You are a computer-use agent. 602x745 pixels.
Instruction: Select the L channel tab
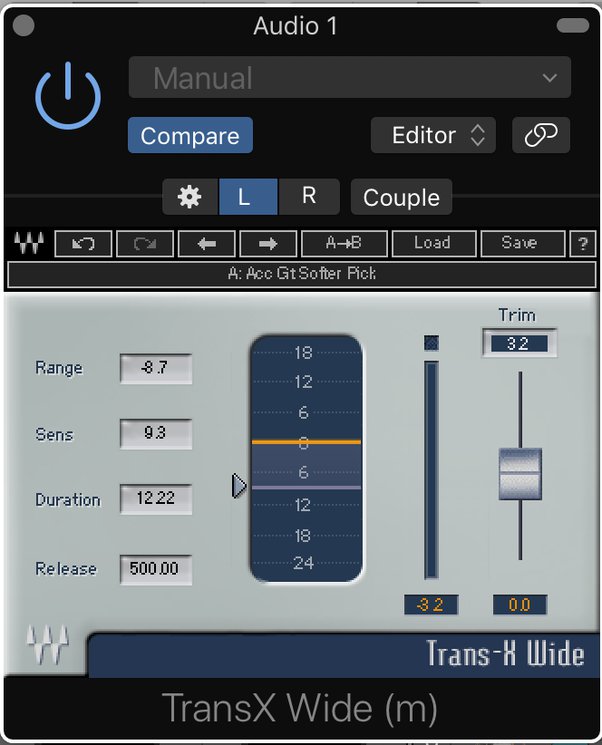pyautogui.click(x=248, y=197)
